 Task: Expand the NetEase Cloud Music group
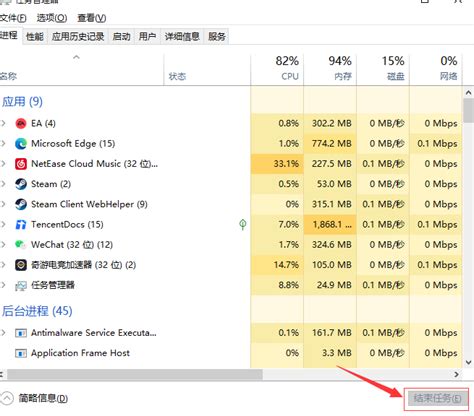point(4,164)
